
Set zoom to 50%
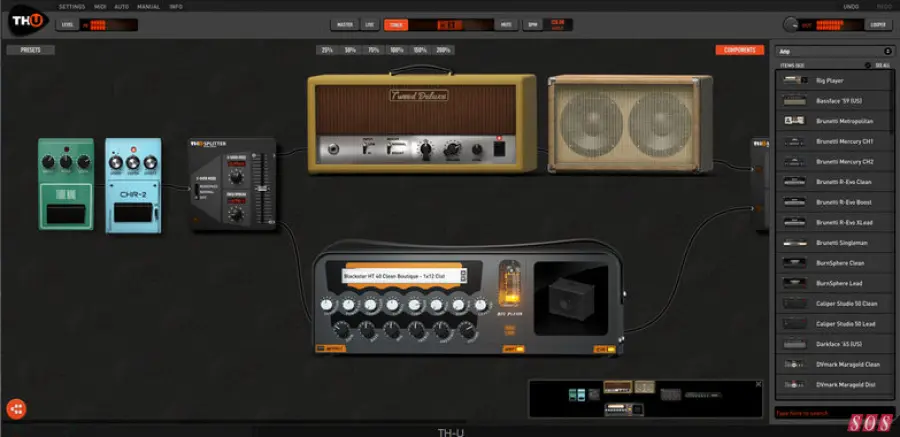[350, 50]
